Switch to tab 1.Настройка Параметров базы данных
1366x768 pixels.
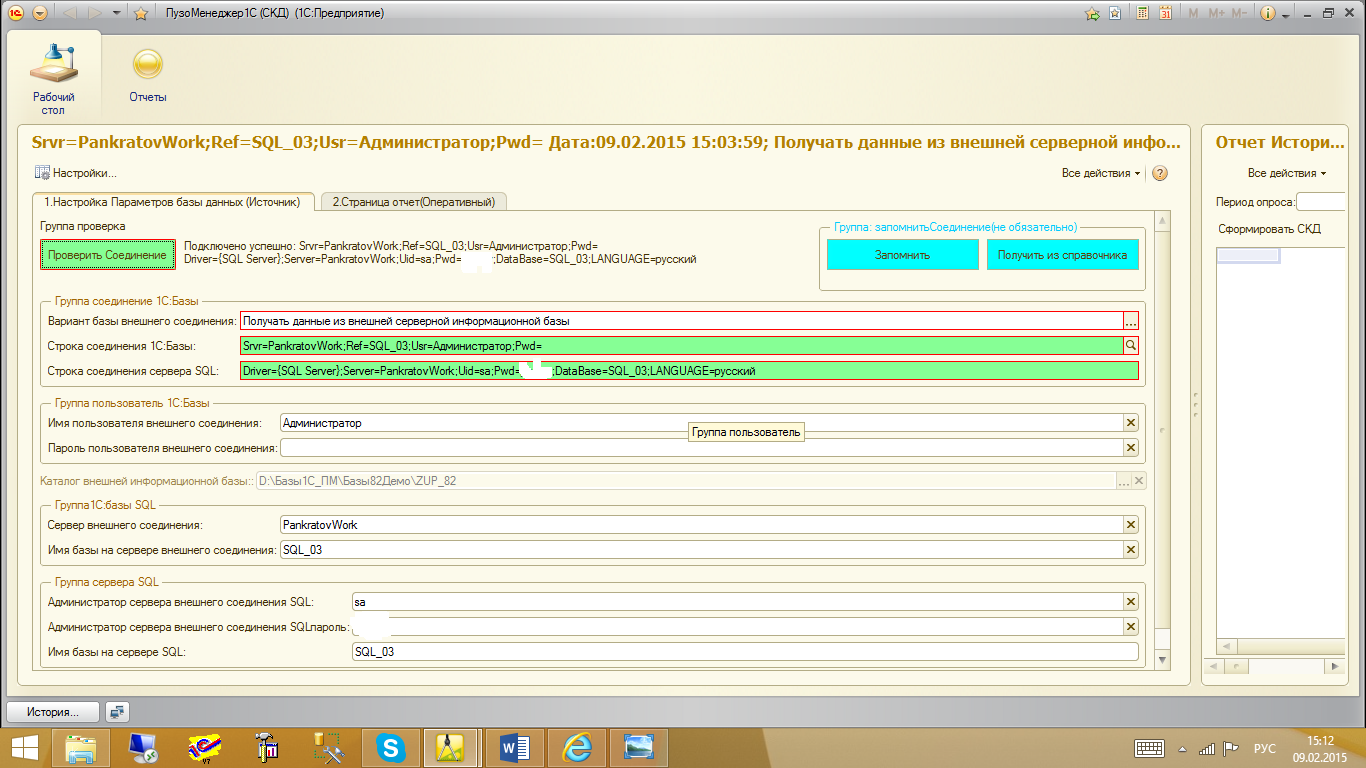(173, 201)
